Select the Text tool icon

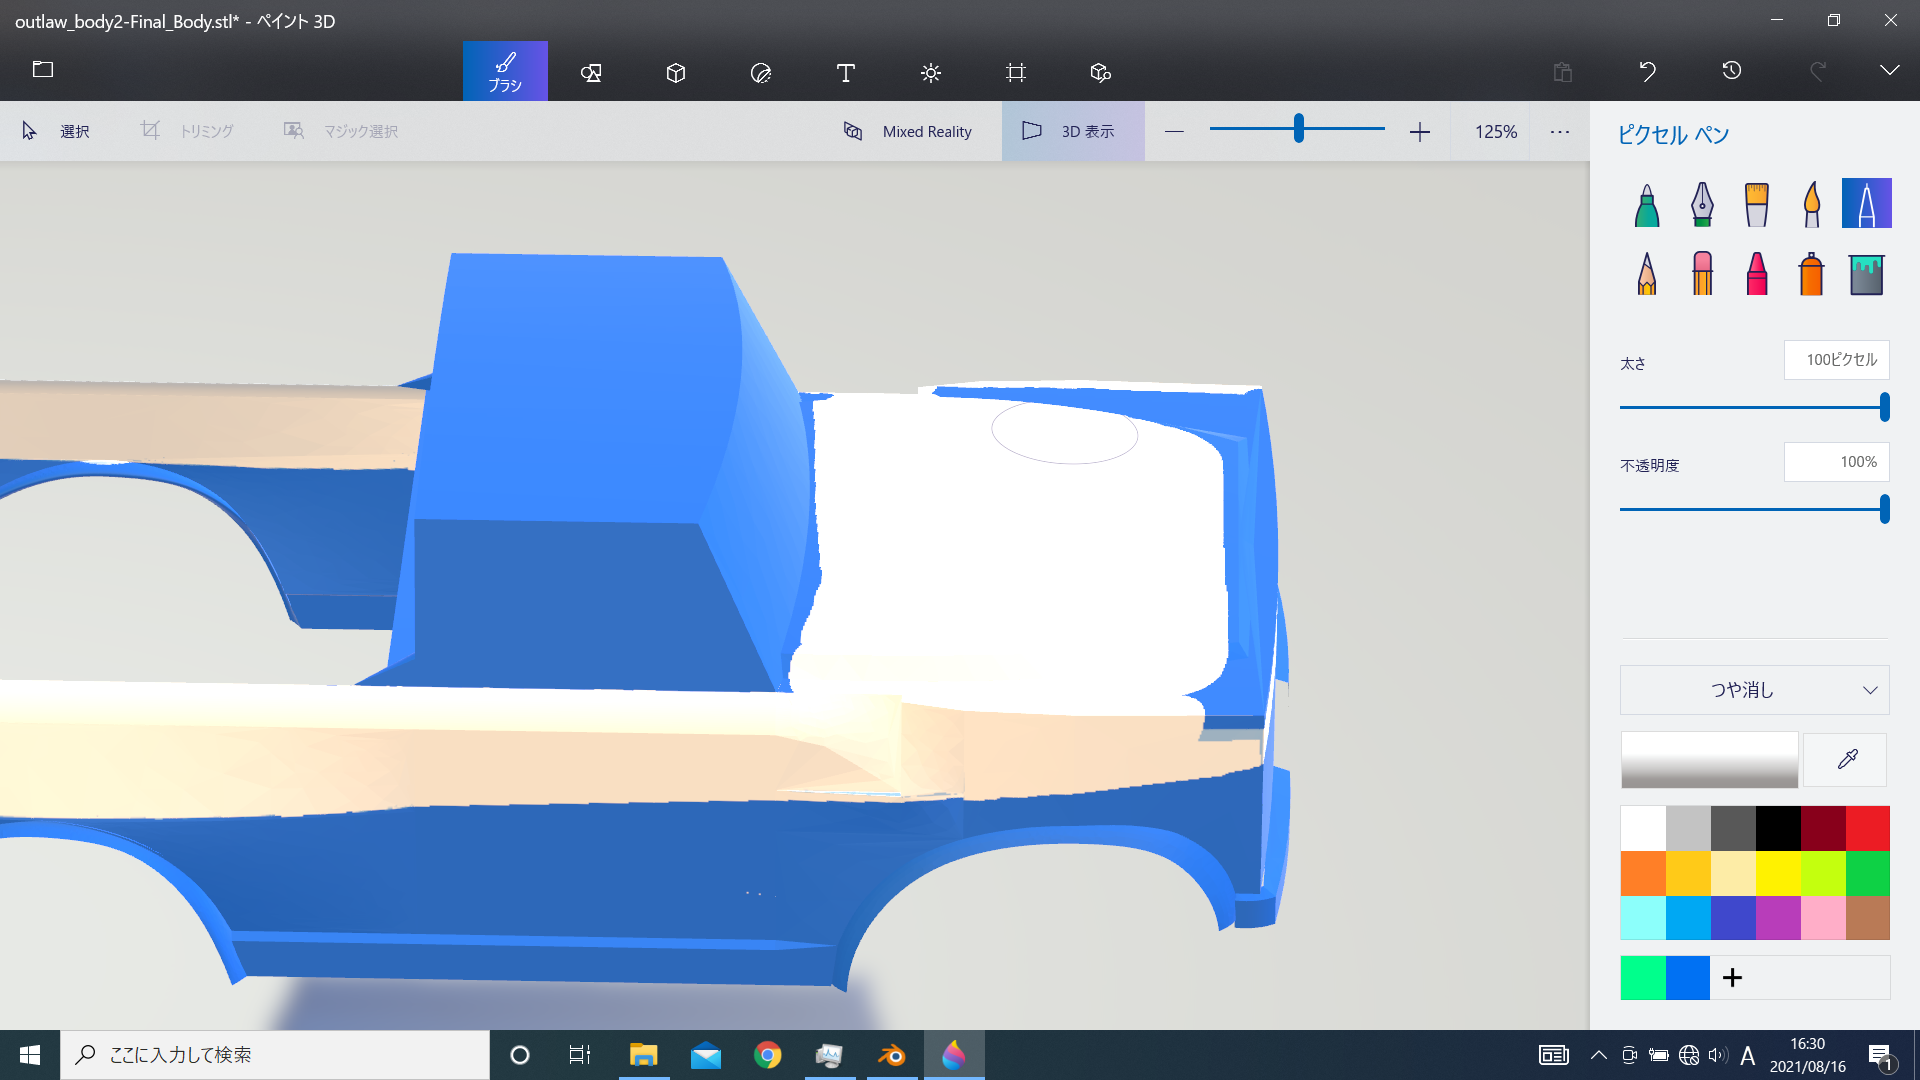point(845,73)
